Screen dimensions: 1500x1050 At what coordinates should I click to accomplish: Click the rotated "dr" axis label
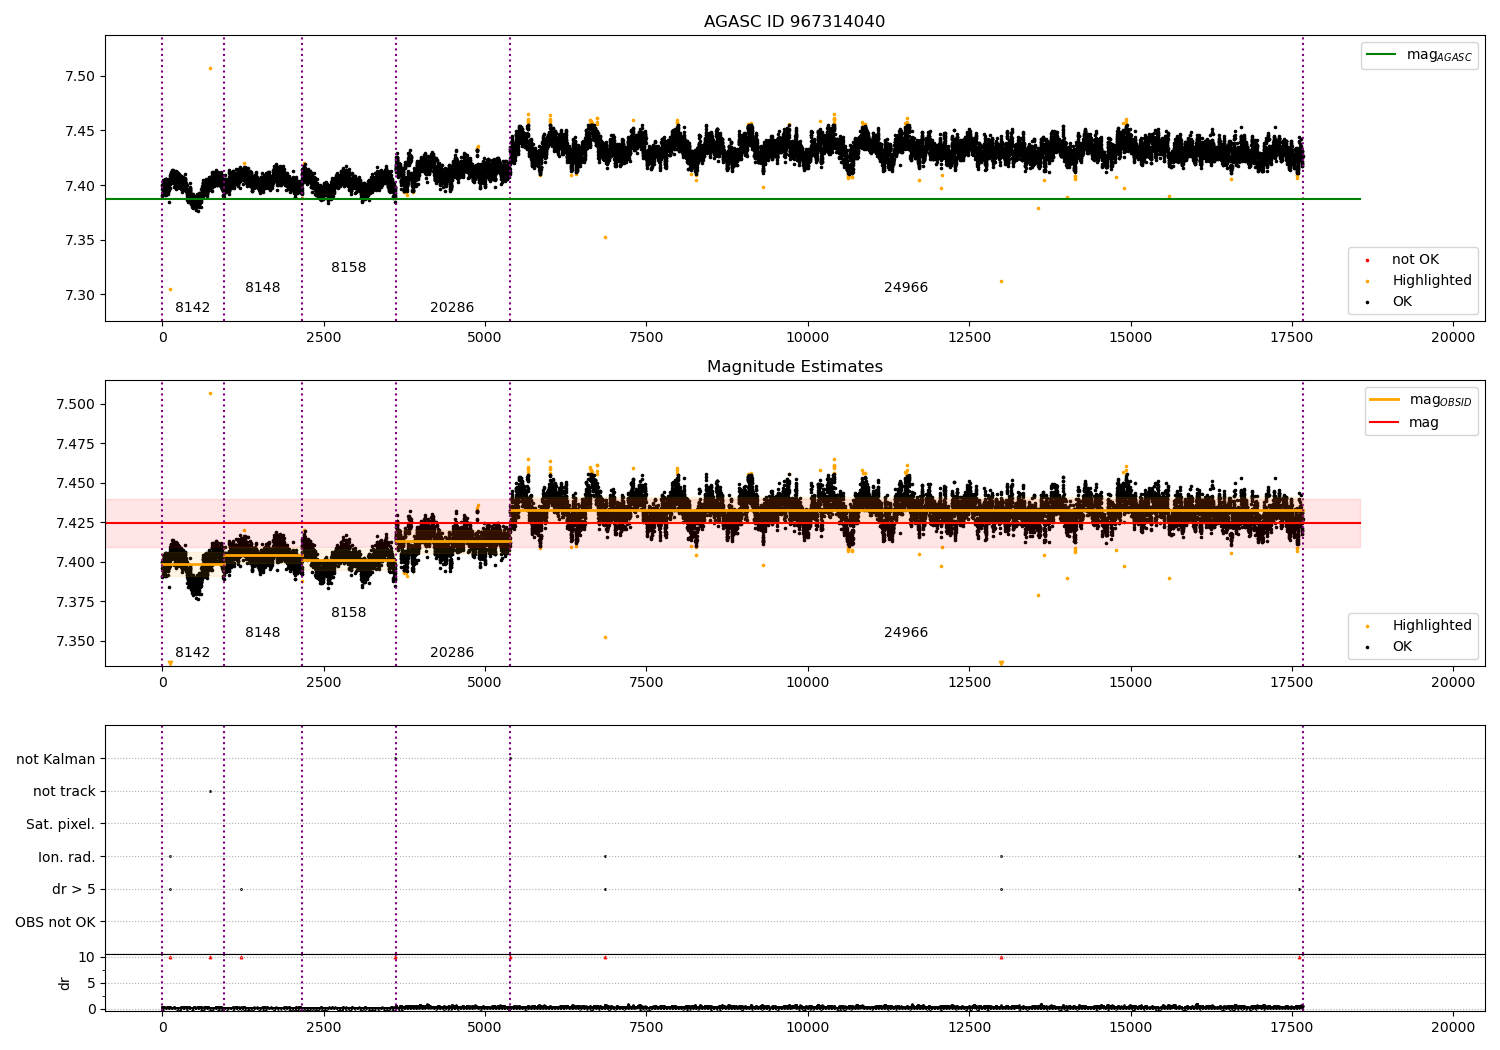click(x=65, y=983)
